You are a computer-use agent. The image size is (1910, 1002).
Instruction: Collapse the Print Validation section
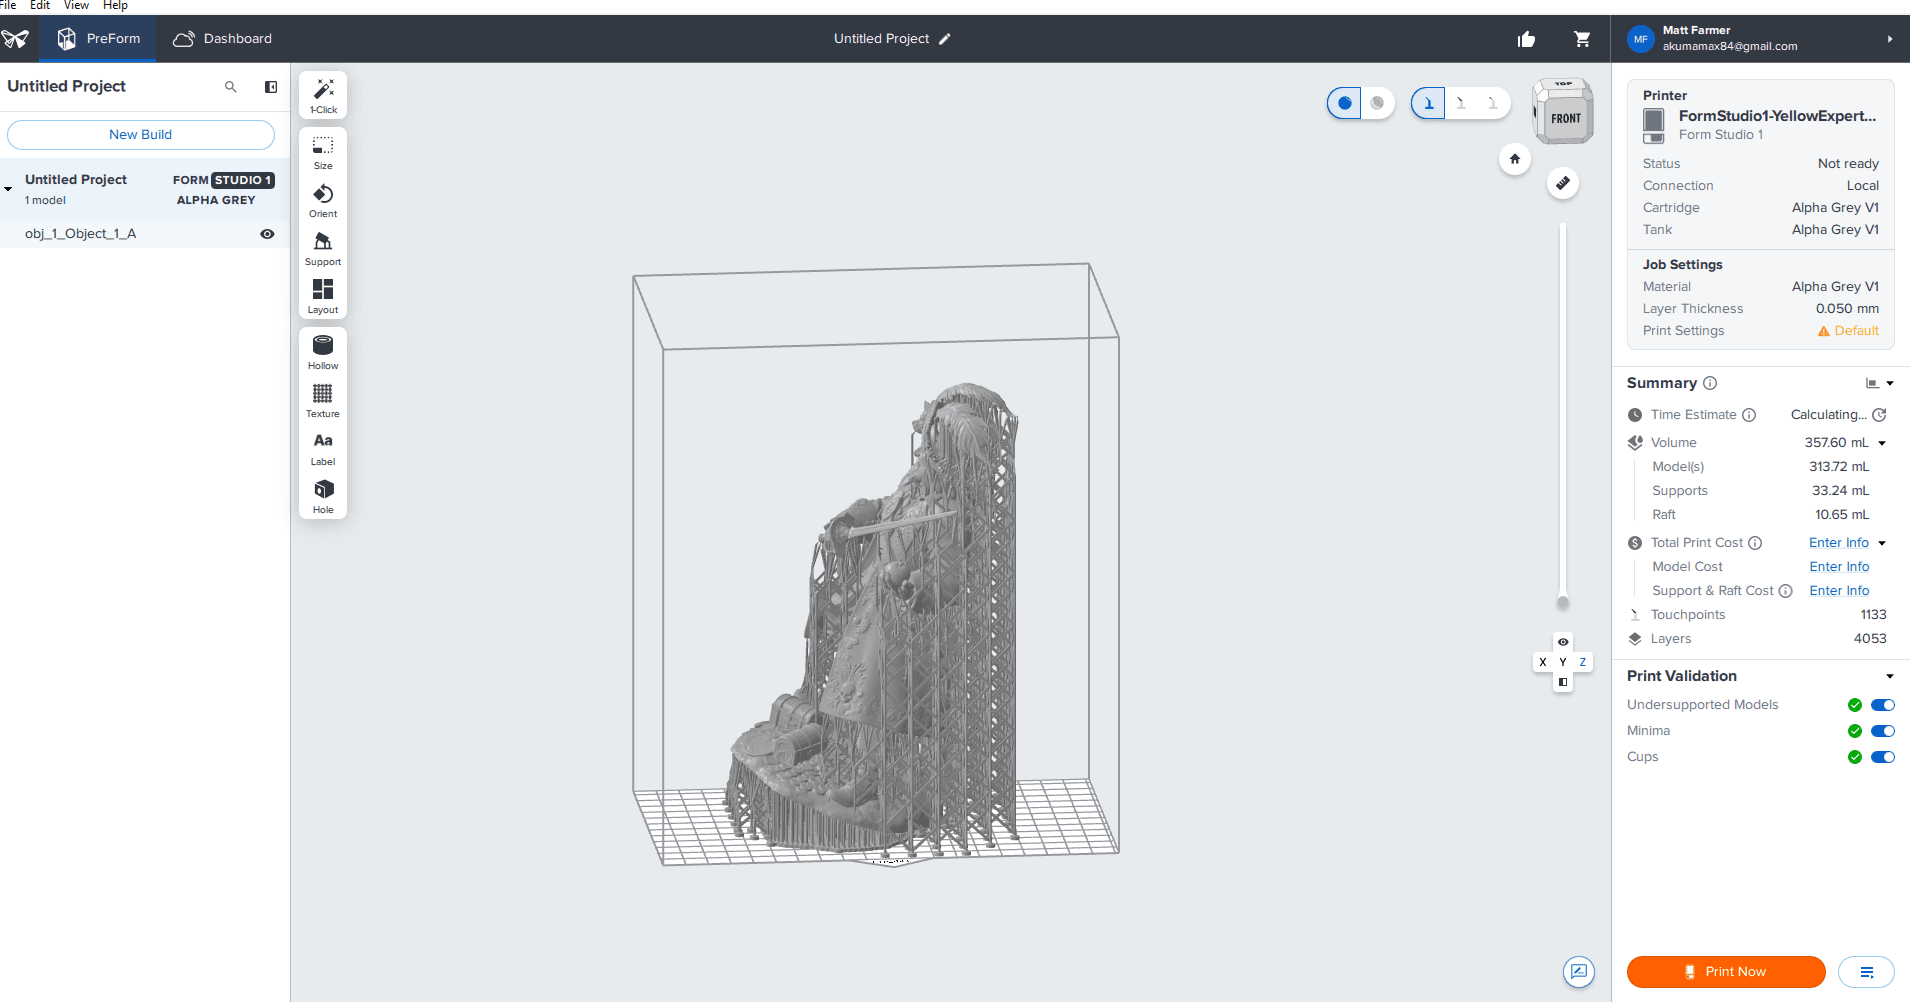tap(1890, 677)
